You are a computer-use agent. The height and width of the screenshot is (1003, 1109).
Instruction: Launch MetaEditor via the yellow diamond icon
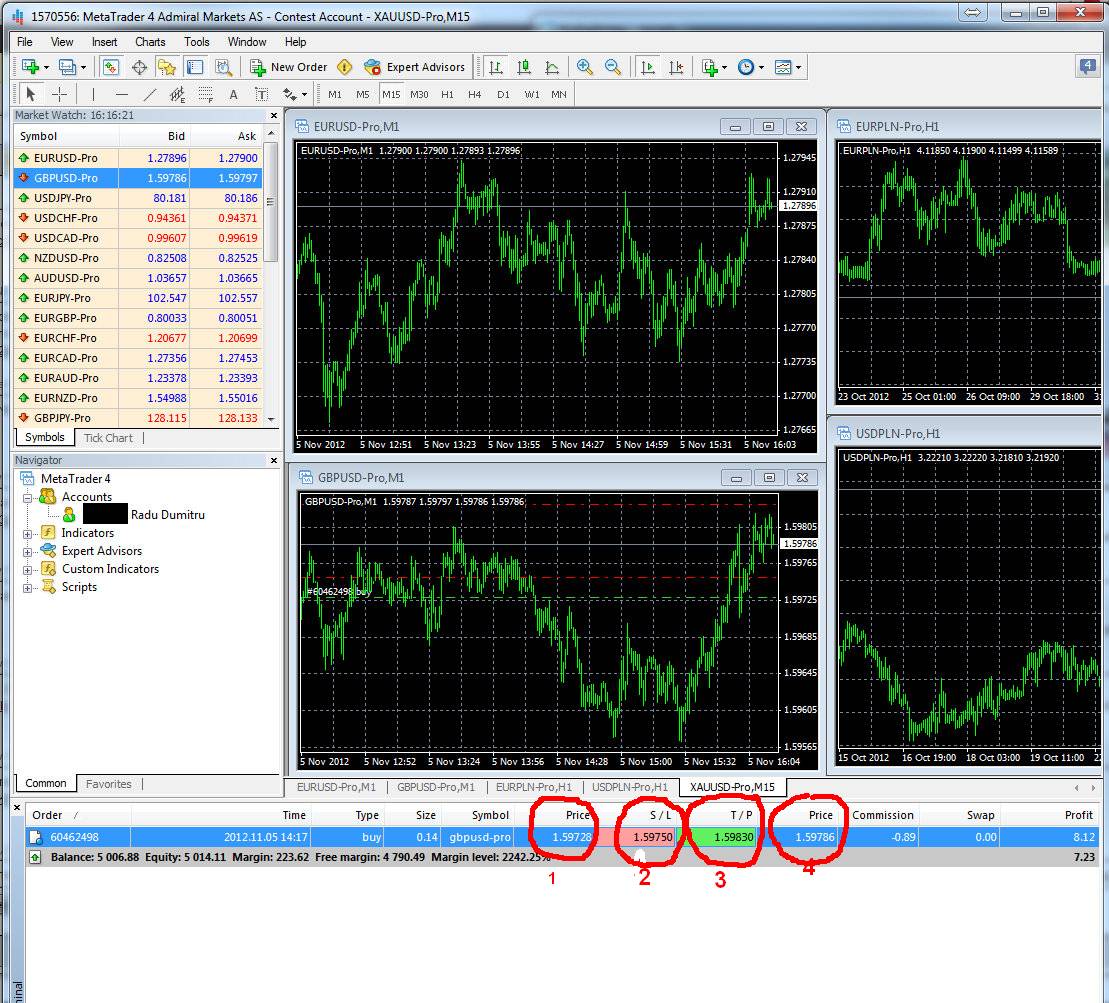click(x=344, y=67)
